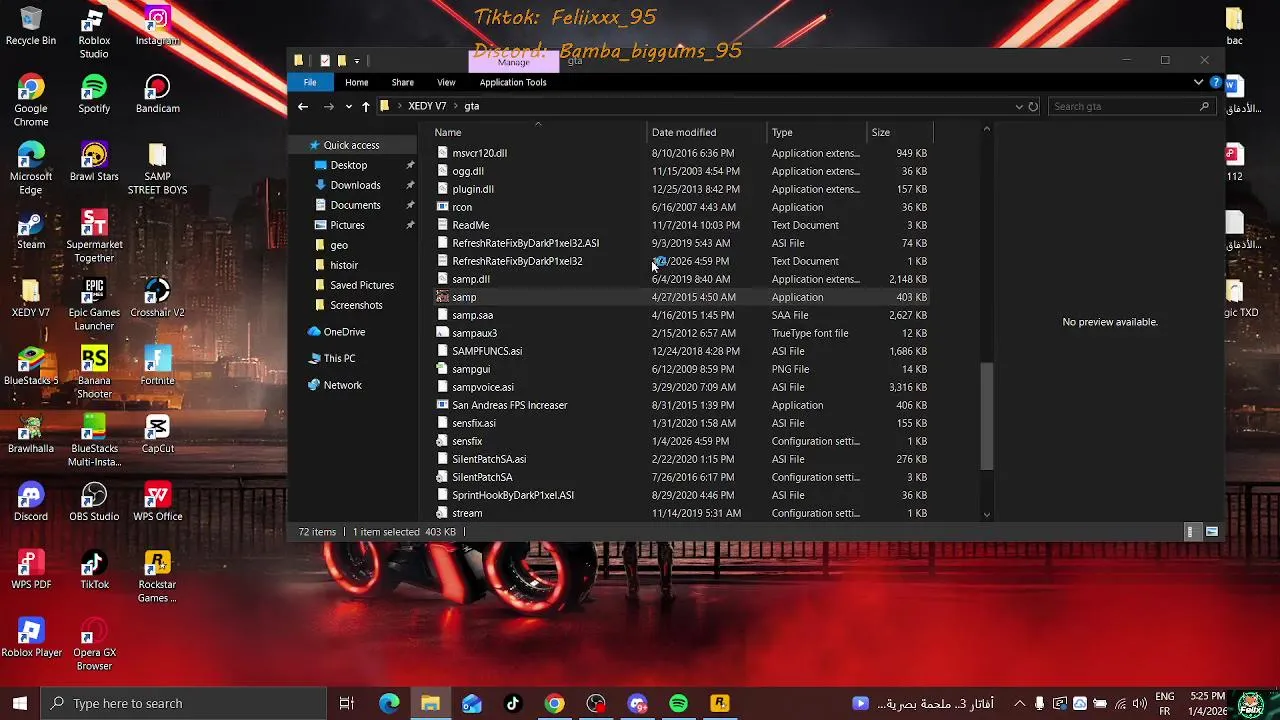Image resolution: width=1280 pixels, height=720 pixels.
Task: Open BlueStacks 5 from the desktop
Action: coord(31,366)
